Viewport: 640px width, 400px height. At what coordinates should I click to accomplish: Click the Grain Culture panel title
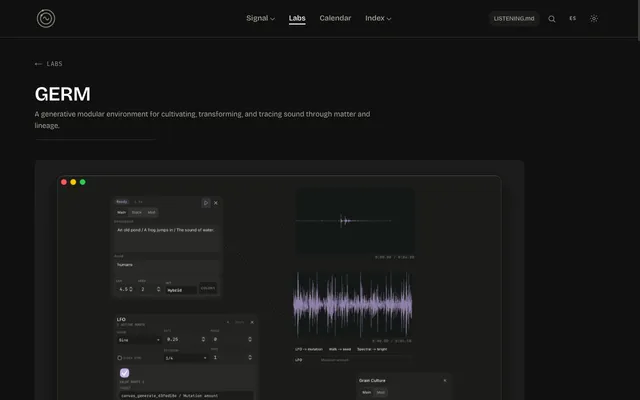[x=372, y=380]
